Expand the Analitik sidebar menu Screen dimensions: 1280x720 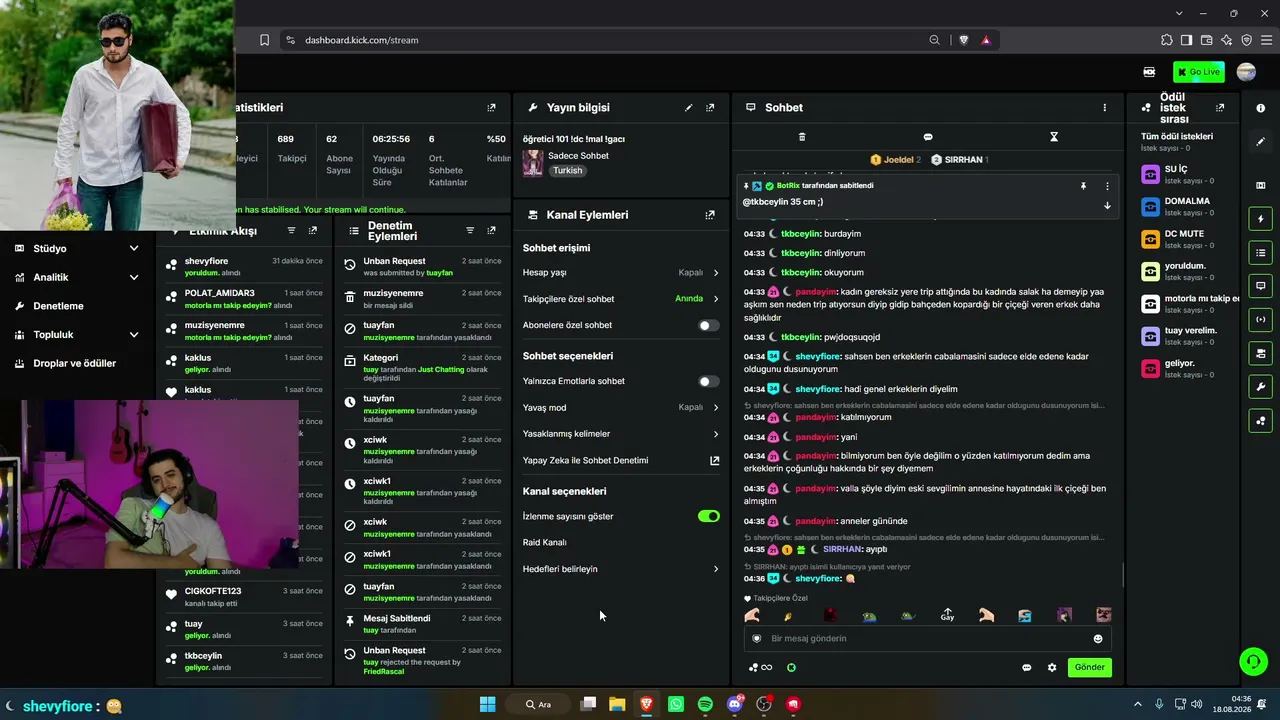coord(77,277)
